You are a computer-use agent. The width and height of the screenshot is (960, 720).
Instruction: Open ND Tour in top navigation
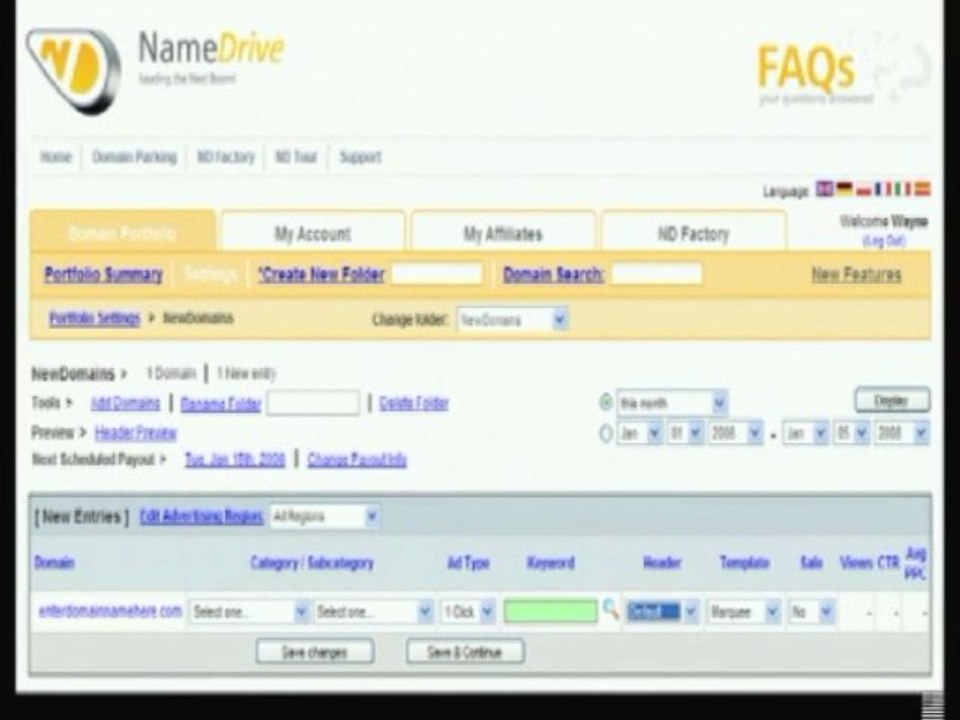[x=296, y=157]
